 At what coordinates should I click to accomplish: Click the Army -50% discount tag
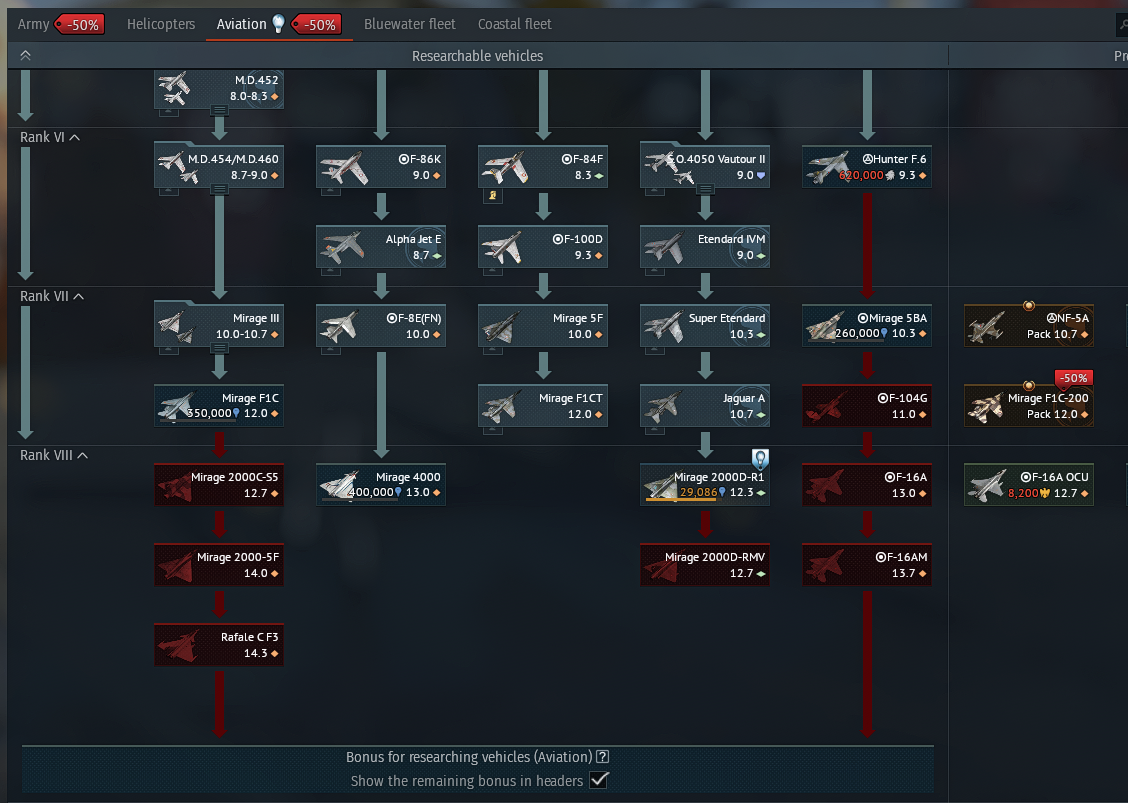pos(80,24)
